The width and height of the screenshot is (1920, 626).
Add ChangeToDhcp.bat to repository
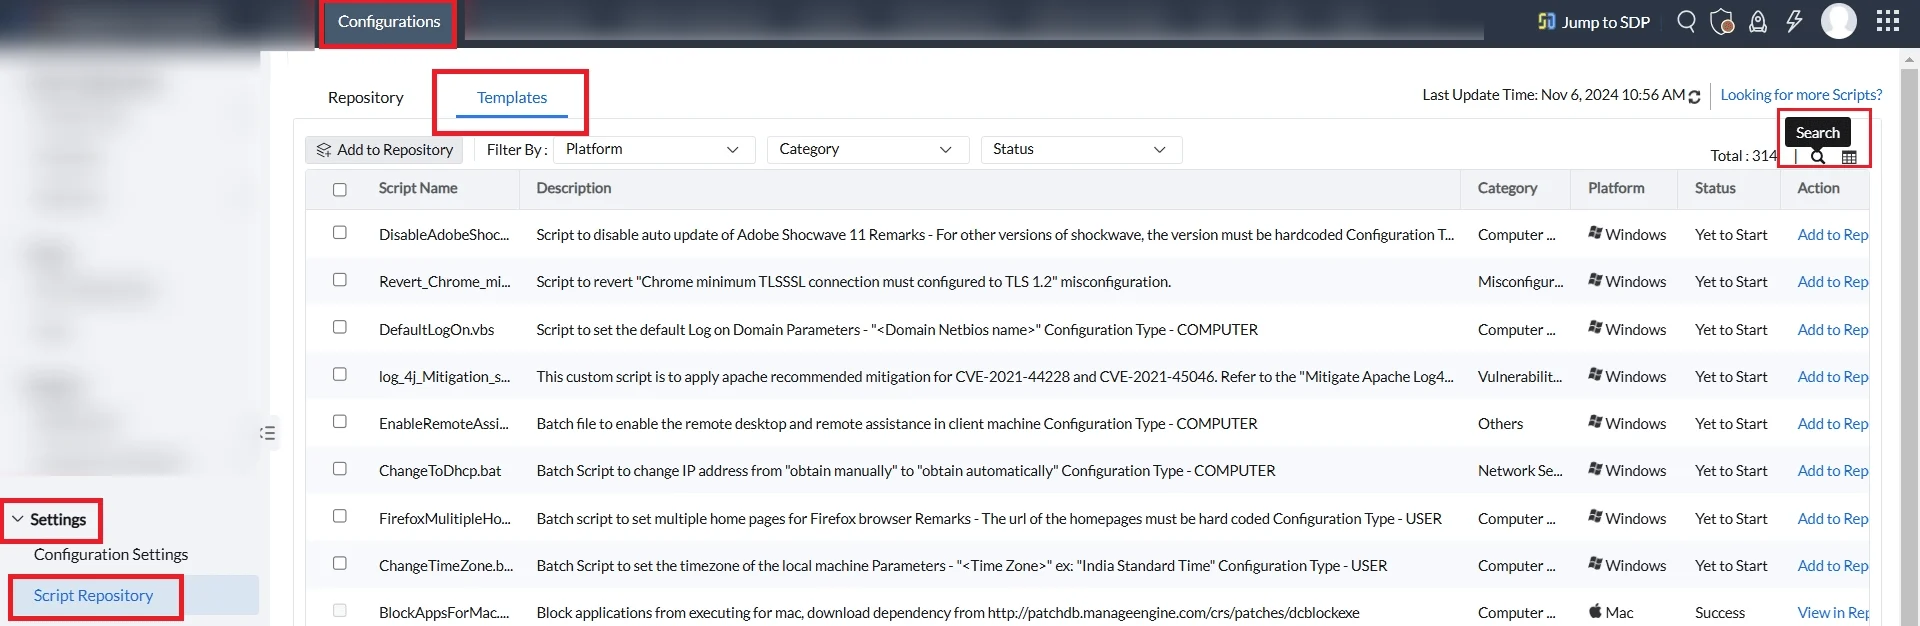pos(1832,470)
